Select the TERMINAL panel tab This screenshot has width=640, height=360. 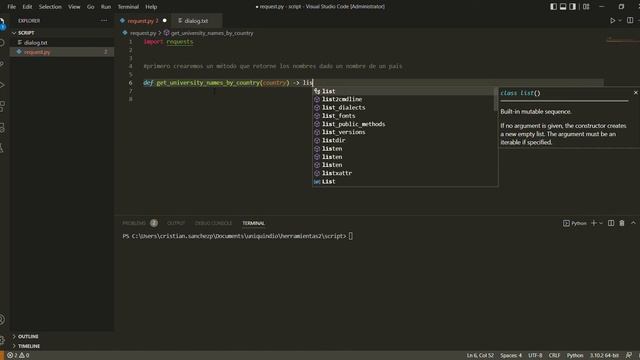click(253, 223)
